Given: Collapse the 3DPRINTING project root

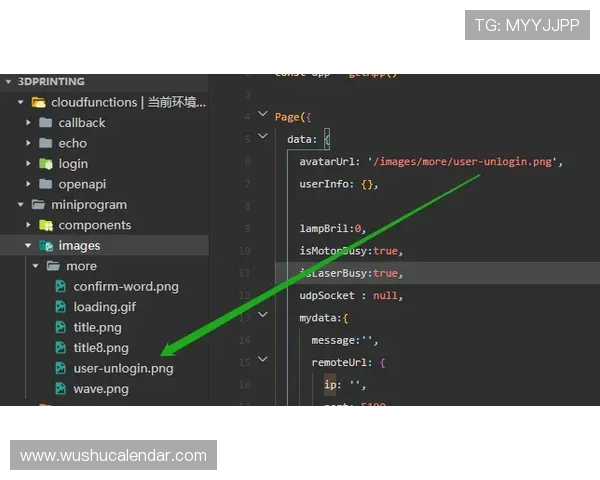Looking at the screenshot, I should point(8,82).
